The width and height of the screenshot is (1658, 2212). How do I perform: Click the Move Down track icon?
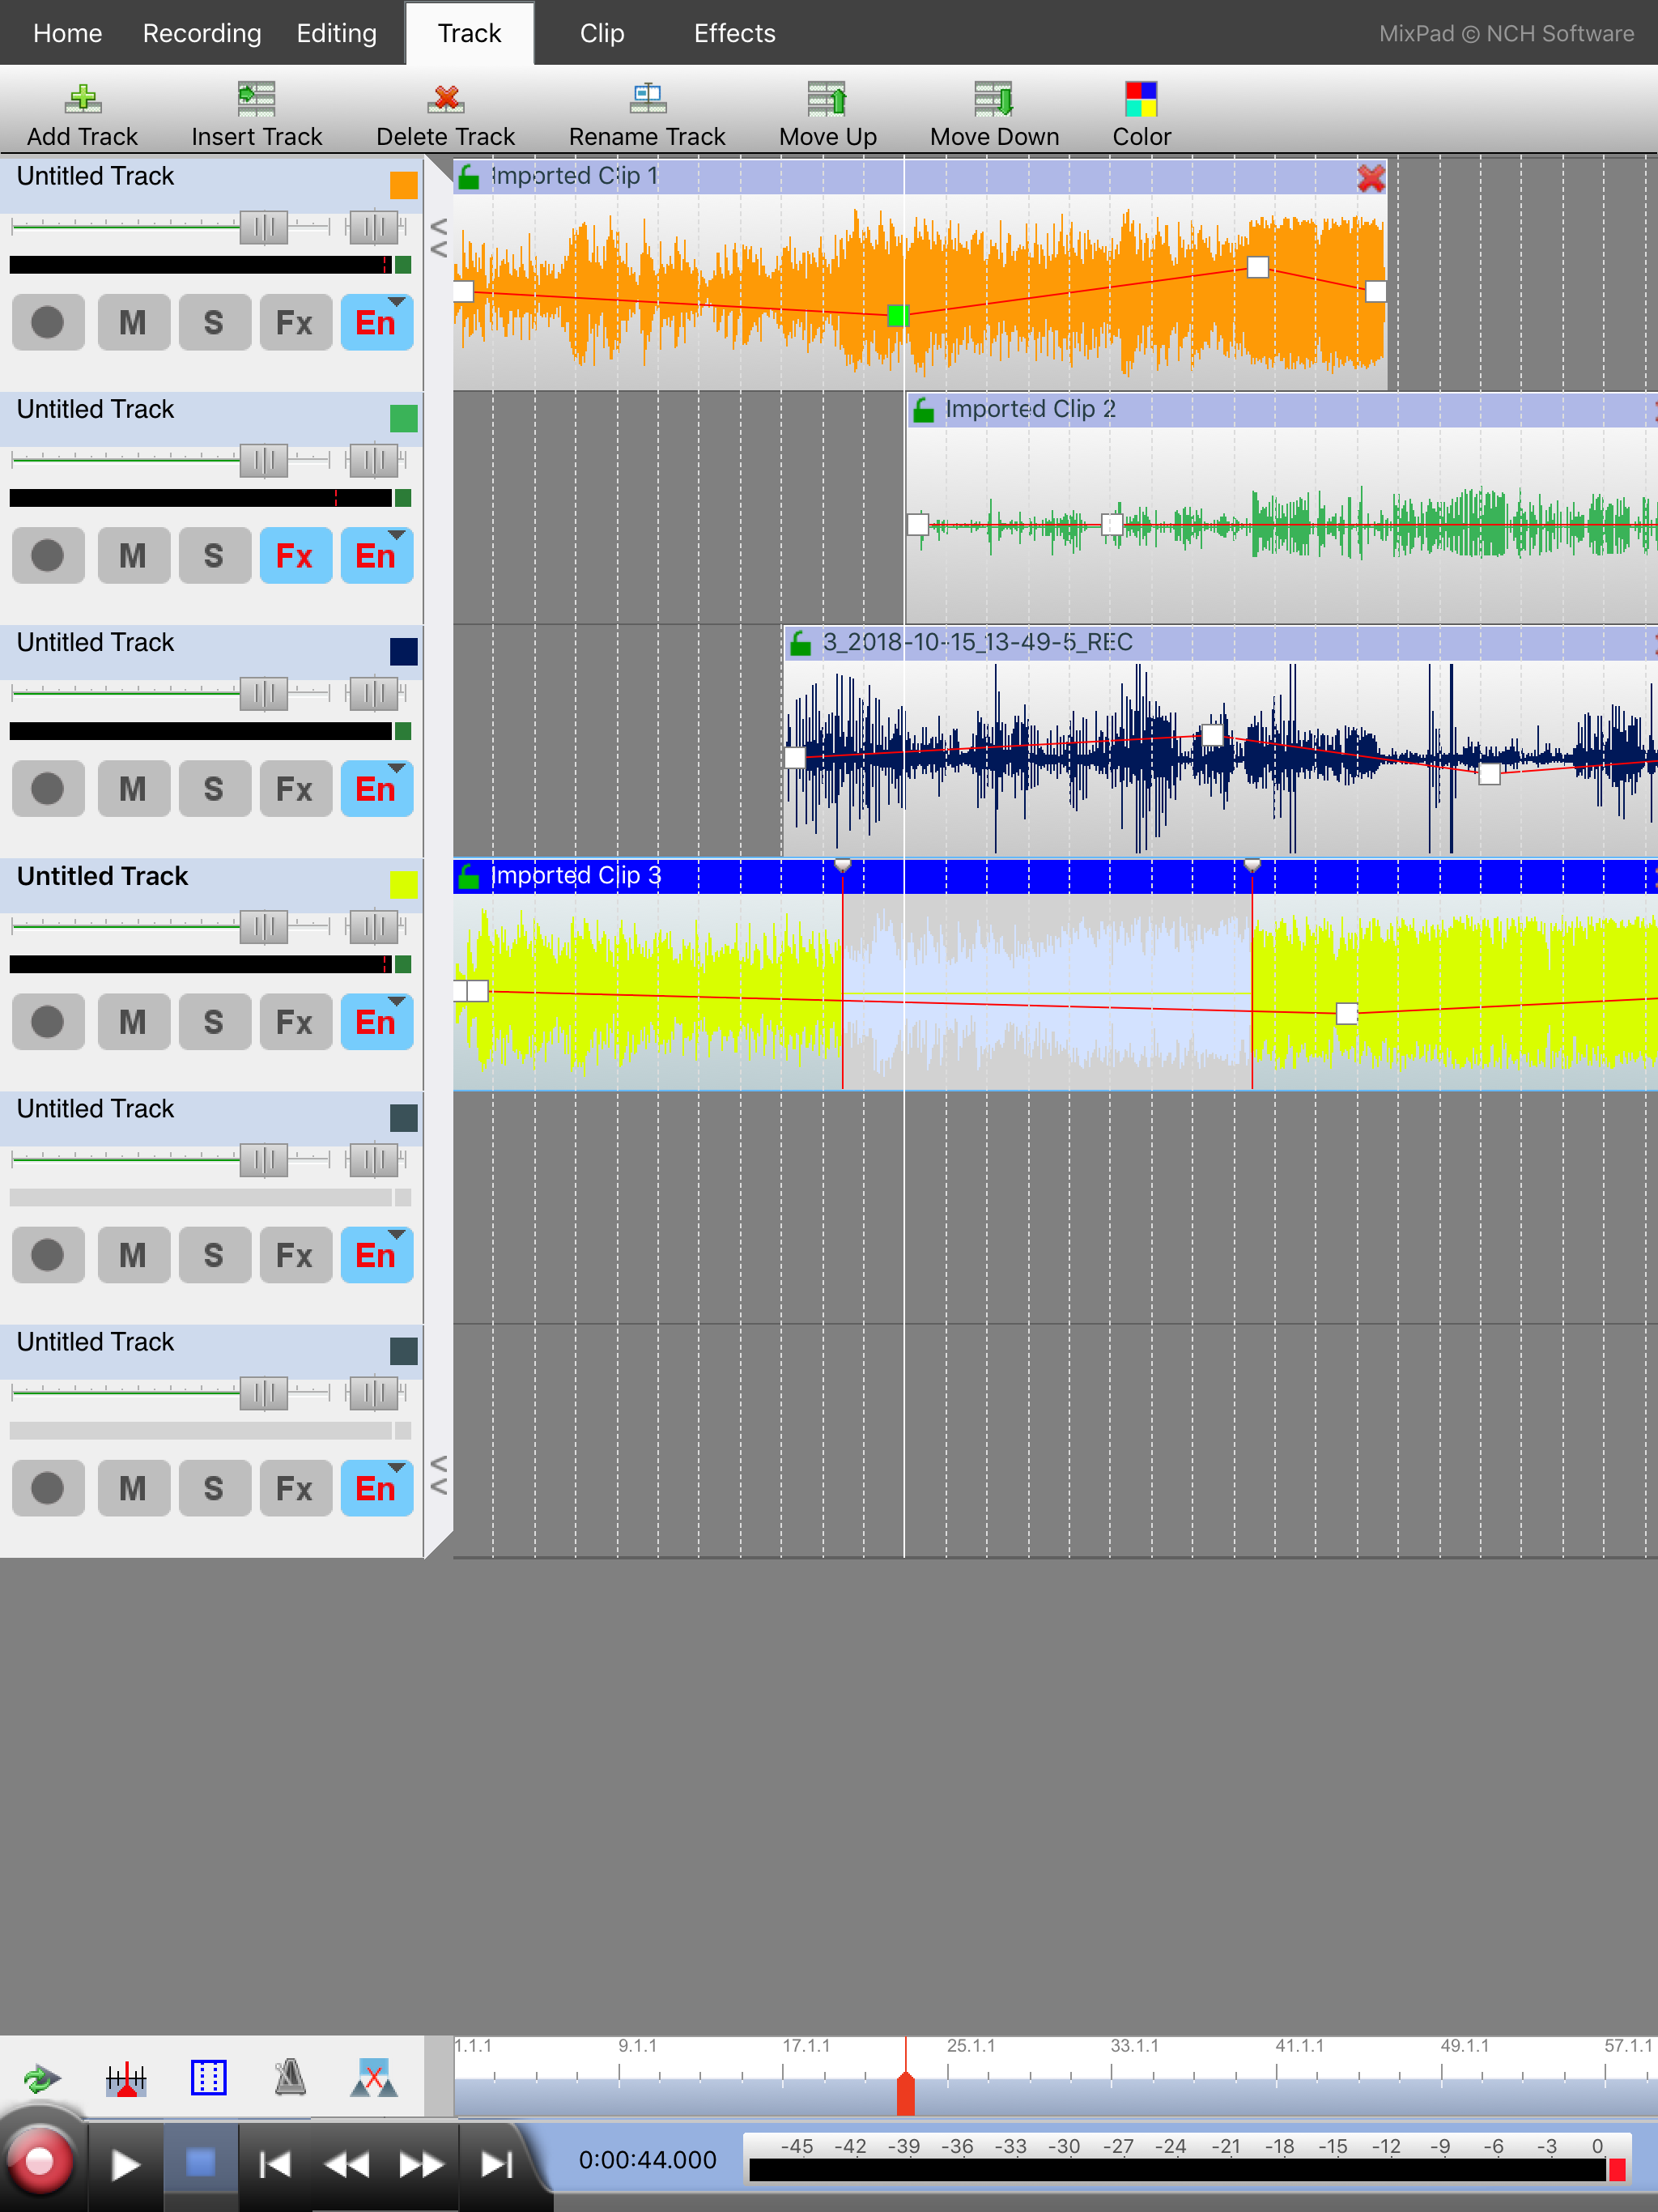point(993,99)
